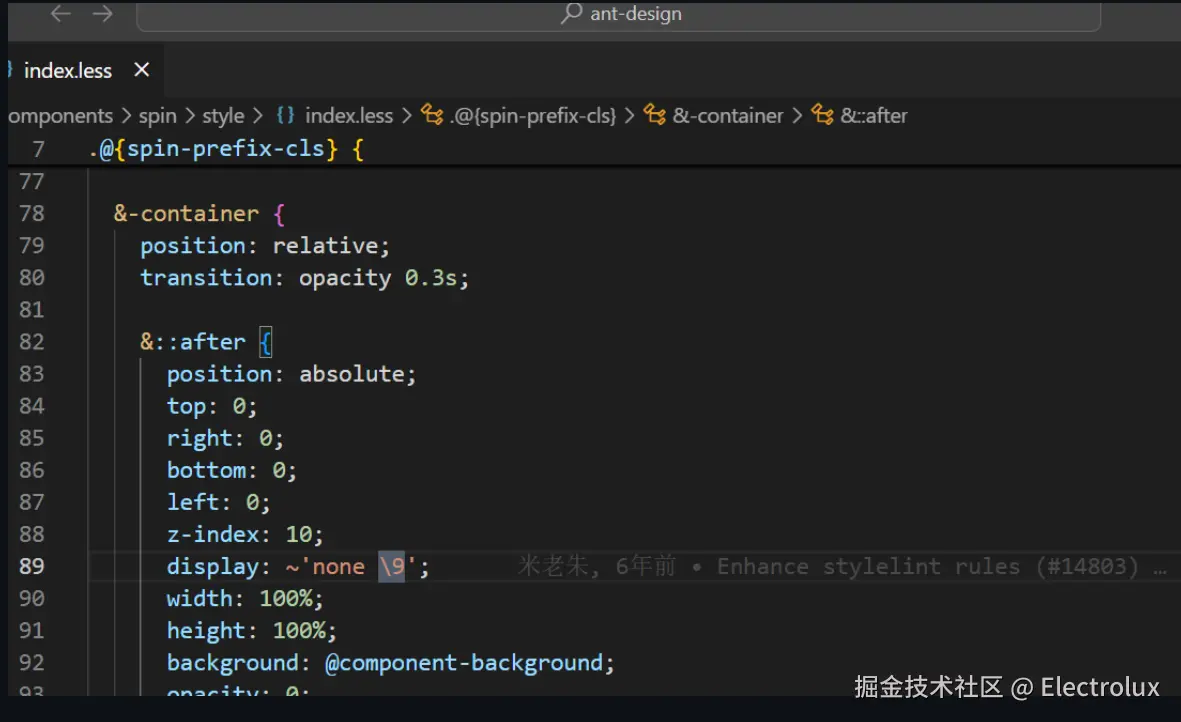Image resolution: width=1181 pixels, height=722 pixels.
Task: Switch to the index.less tab
Action: click(x=68, y=71)
